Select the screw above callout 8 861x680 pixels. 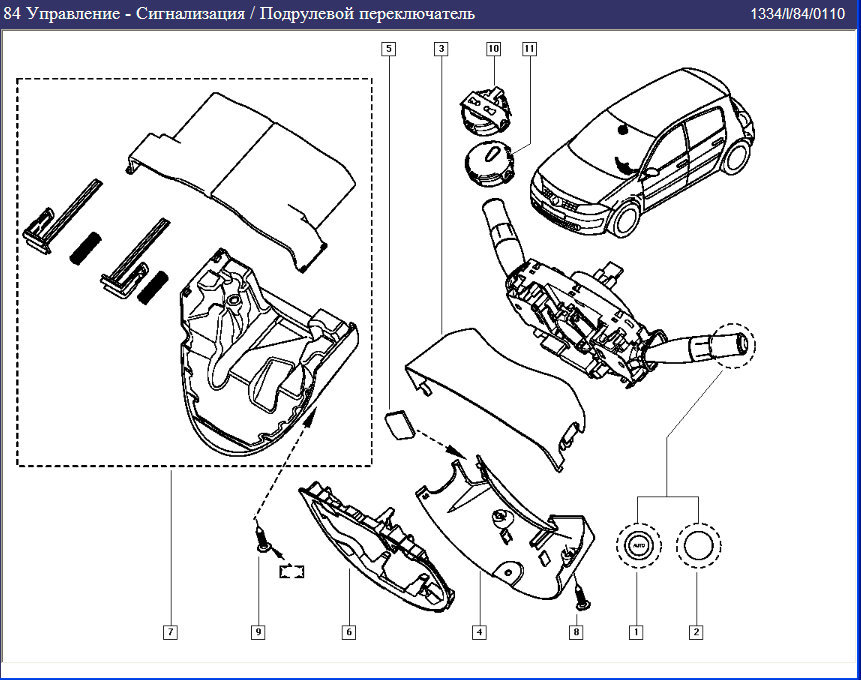[x=580, y=597]
